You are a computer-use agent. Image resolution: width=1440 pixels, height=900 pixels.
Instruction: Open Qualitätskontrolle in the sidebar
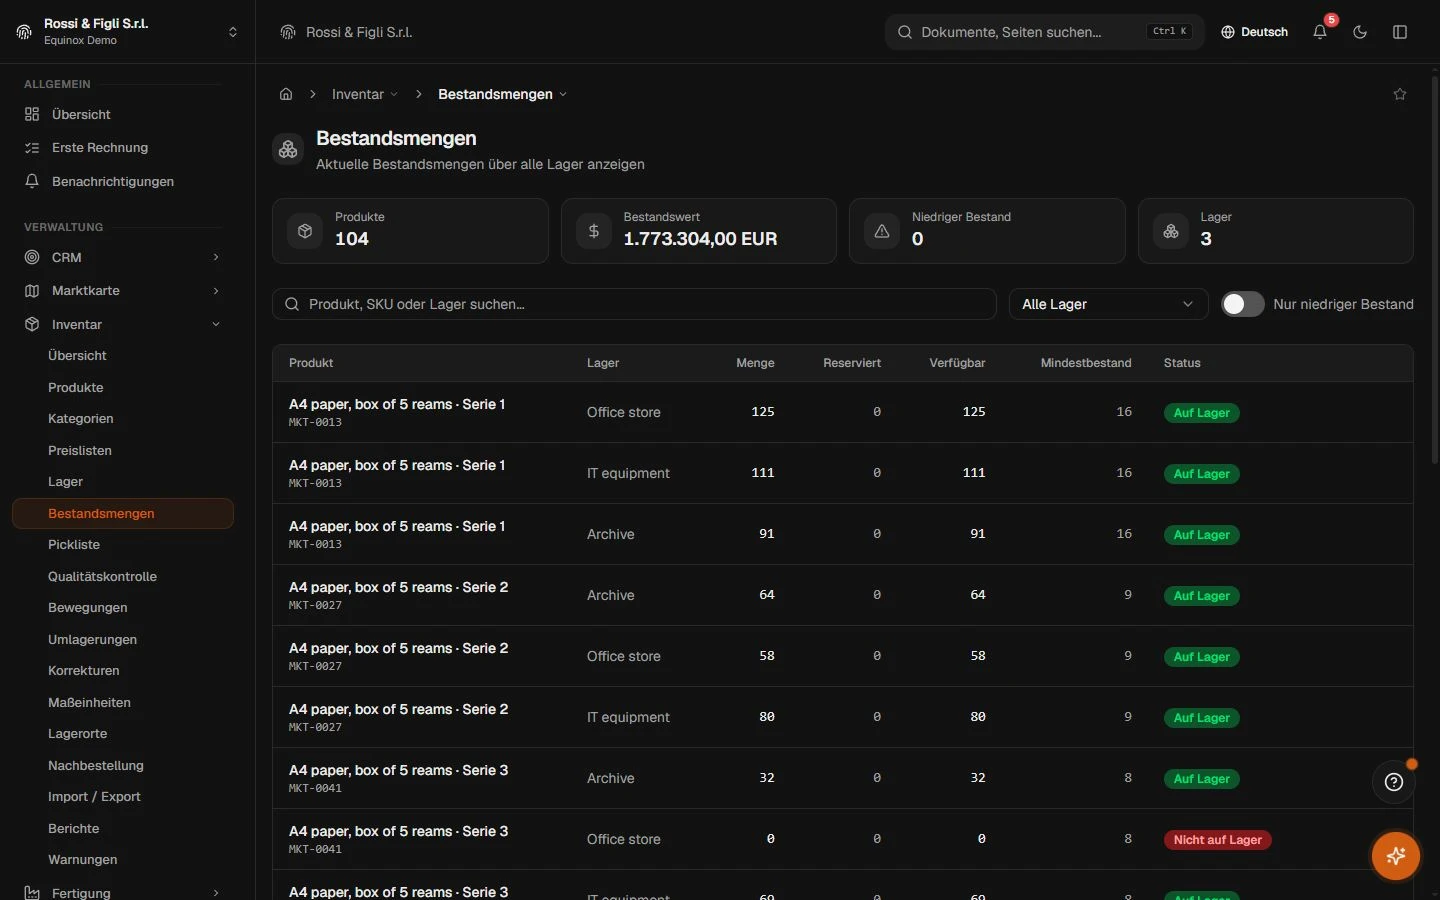[x=102, y=576]
